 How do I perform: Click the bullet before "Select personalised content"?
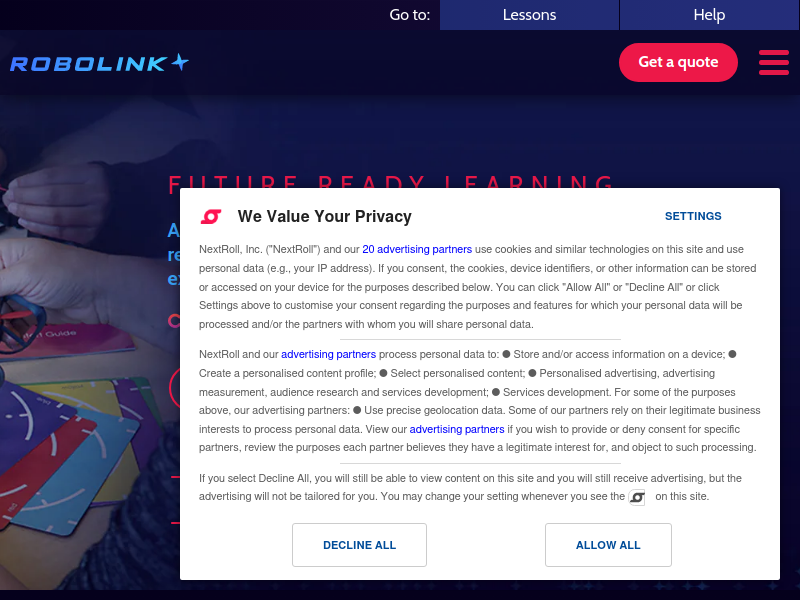tap(383, 373)
